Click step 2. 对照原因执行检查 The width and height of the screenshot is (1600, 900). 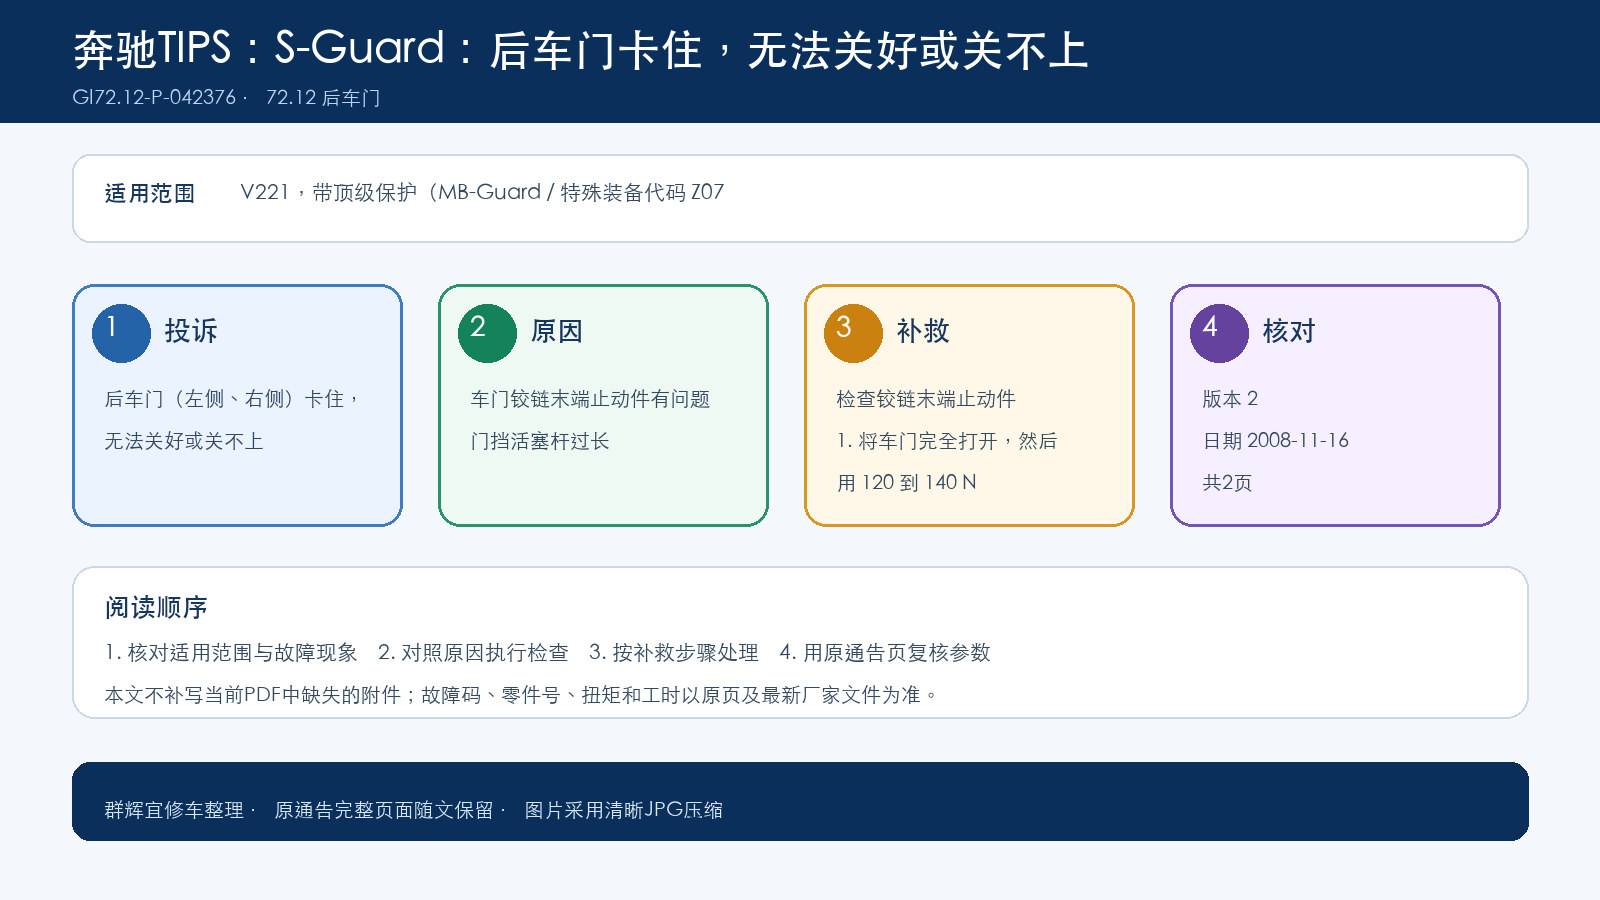point(473,653)
